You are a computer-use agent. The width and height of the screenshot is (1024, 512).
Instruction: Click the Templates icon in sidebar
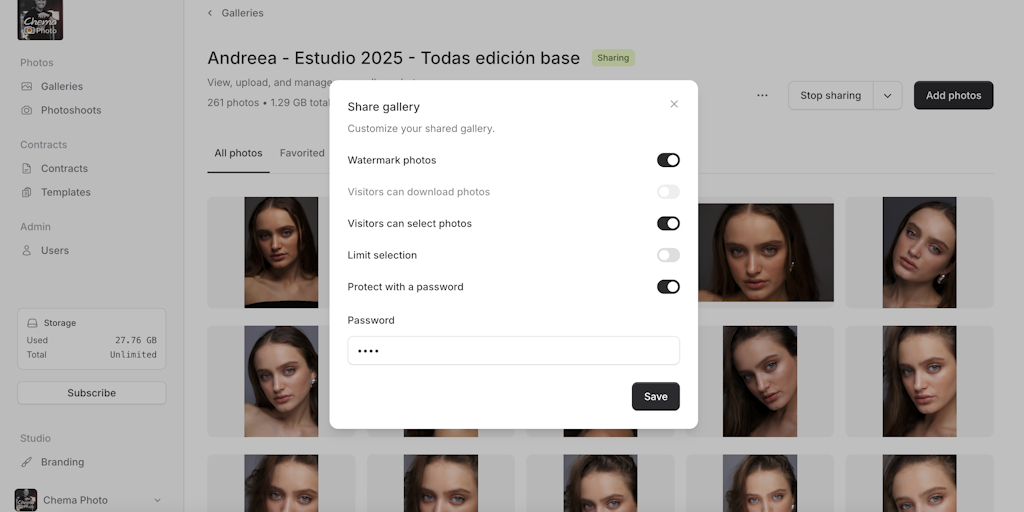pyautogui.click(x=27, y=192)
